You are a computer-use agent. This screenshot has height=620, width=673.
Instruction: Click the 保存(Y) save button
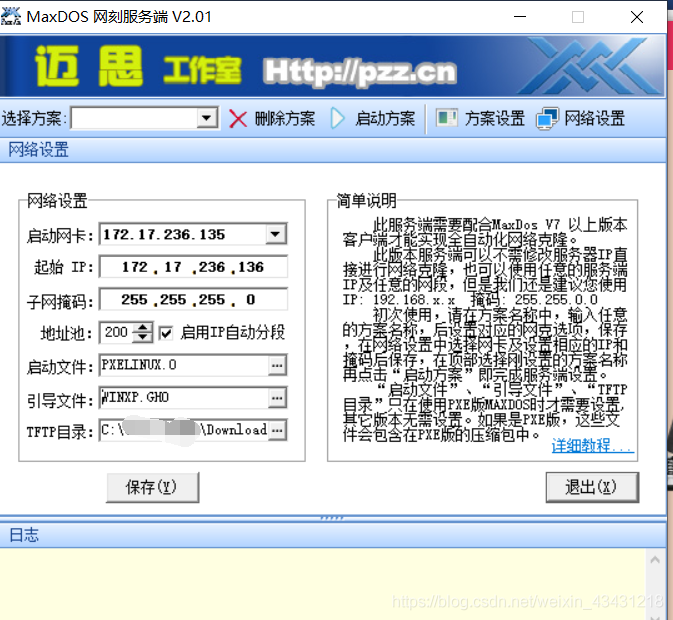pos(153,487)
